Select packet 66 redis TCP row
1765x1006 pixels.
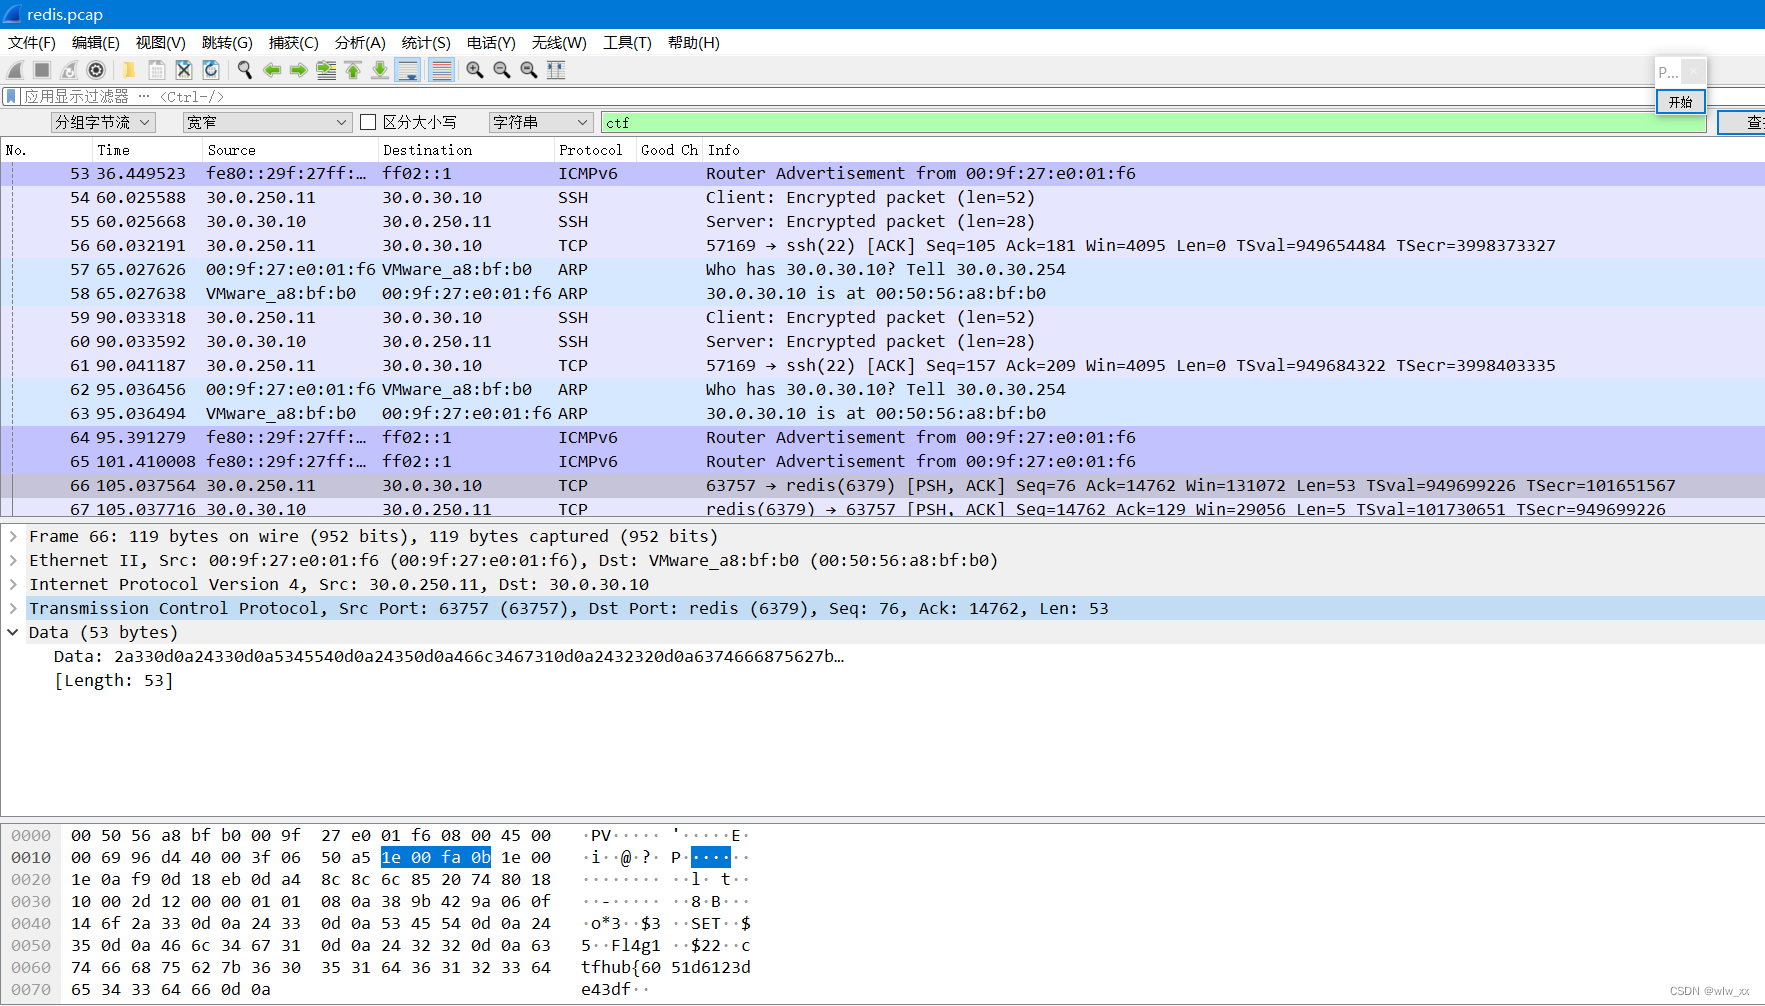tap(882, 485)
